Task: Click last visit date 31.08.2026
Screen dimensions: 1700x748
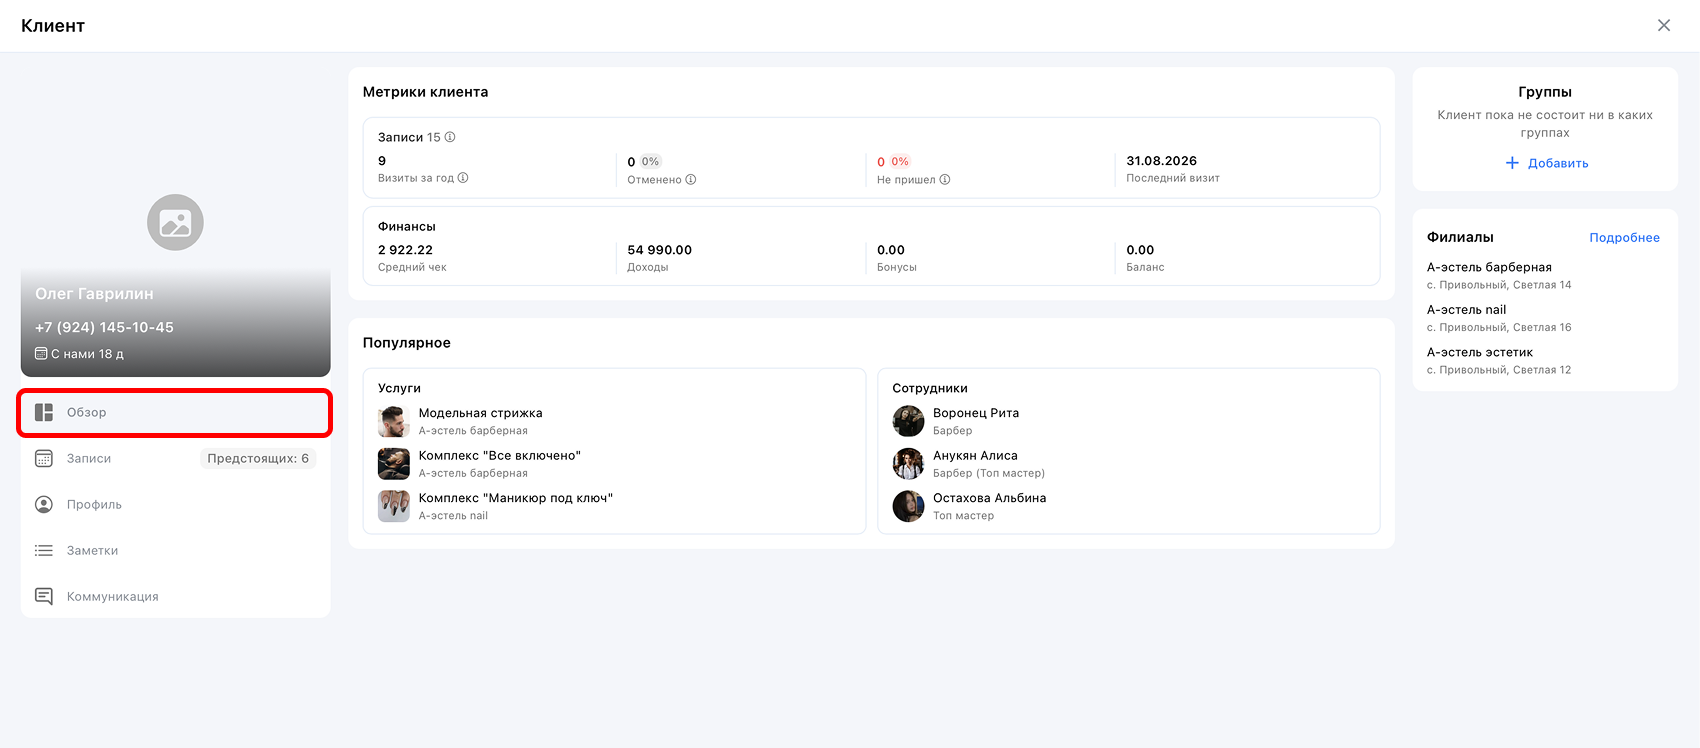Action: pyautogui.click(x=1161, y=161)
